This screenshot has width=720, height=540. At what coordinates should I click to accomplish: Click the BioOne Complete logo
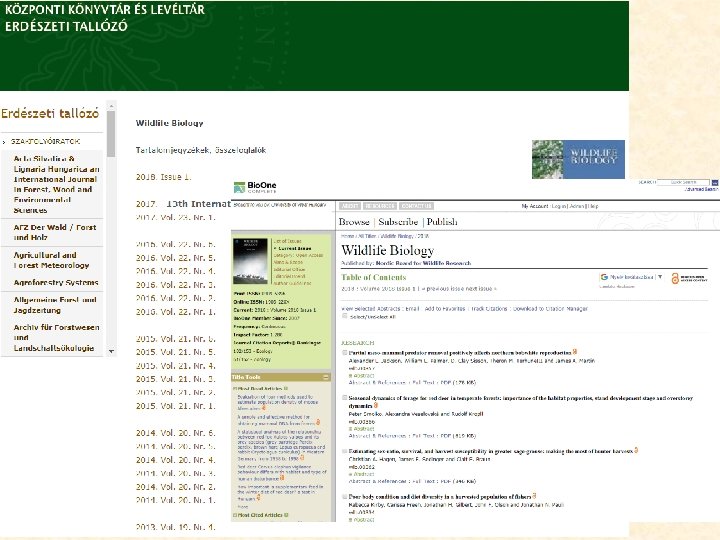(x=255, y=187)
